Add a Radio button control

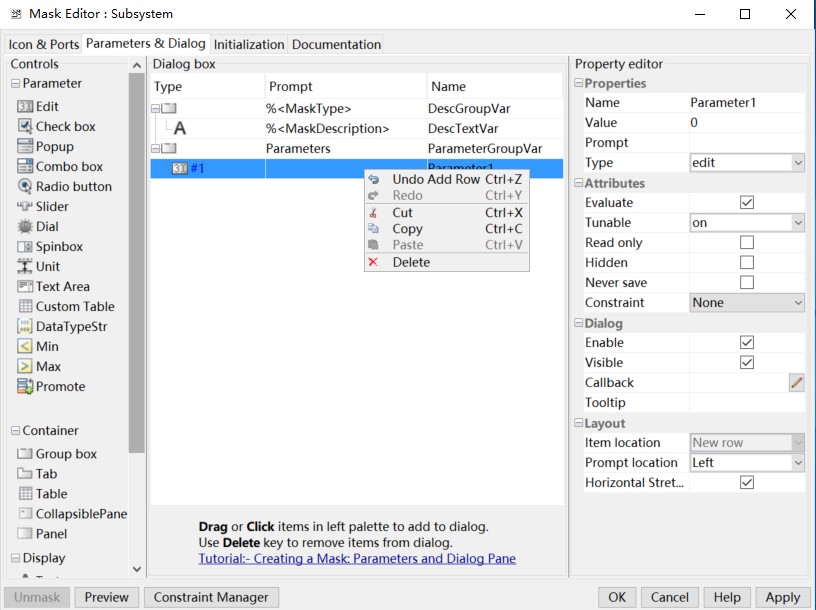(x=65, y=186)
